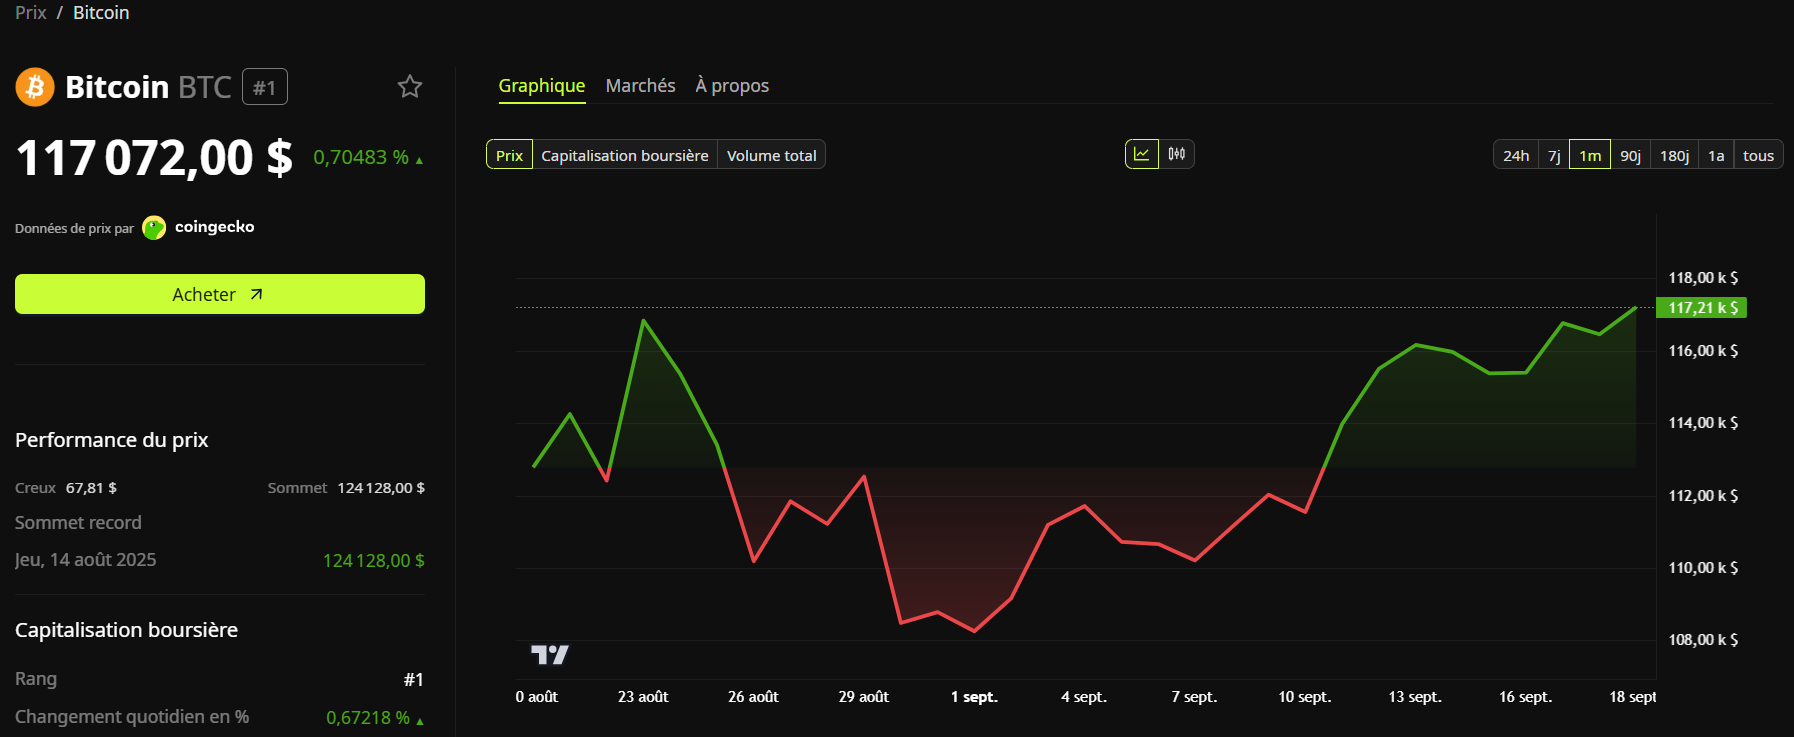
Task: Open the À propos tab
Action: (732, 86)
